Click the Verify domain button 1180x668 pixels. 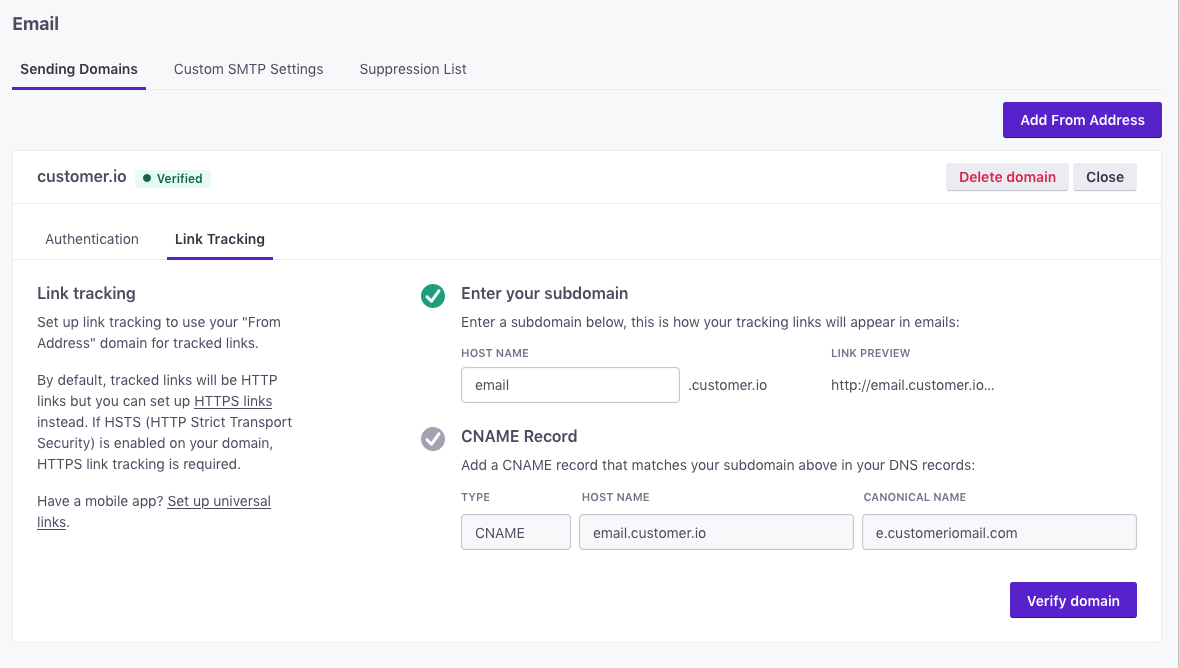pyautogui.click(x=1073, y=600)
